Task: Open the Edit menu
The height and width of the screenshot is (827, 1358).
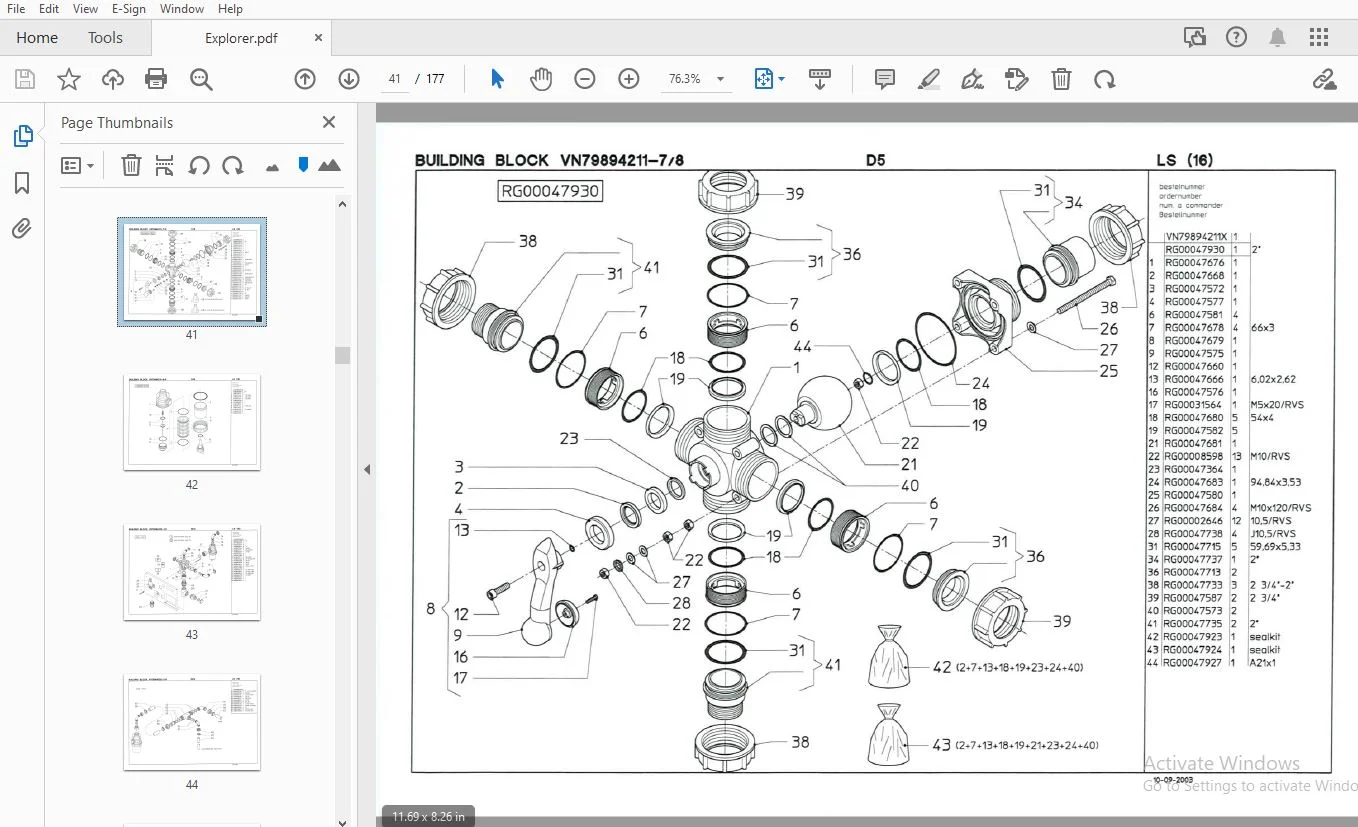Action: [x=49, y=9]
